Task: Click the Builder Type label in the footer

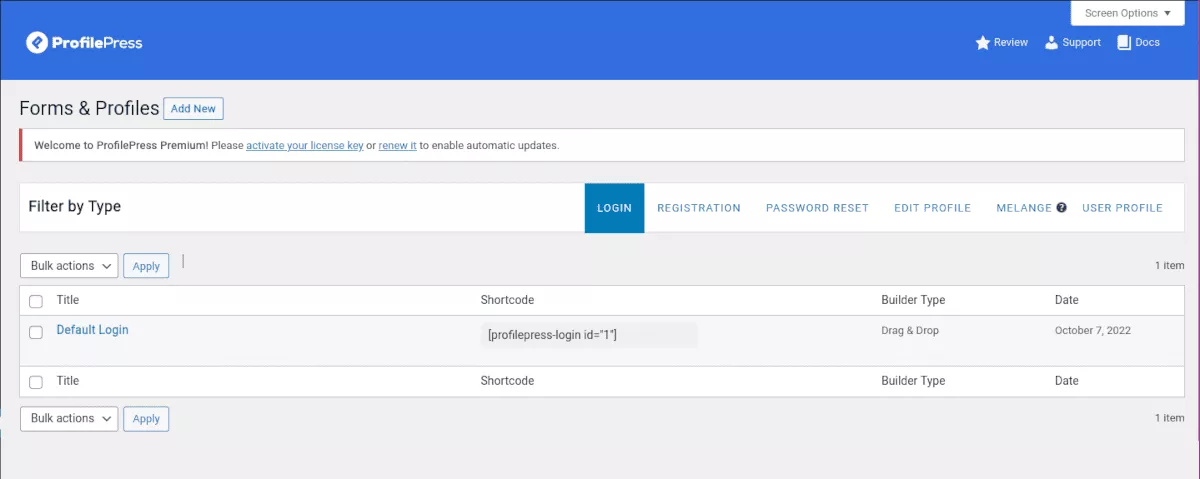Action: click(x=913, y=381)
